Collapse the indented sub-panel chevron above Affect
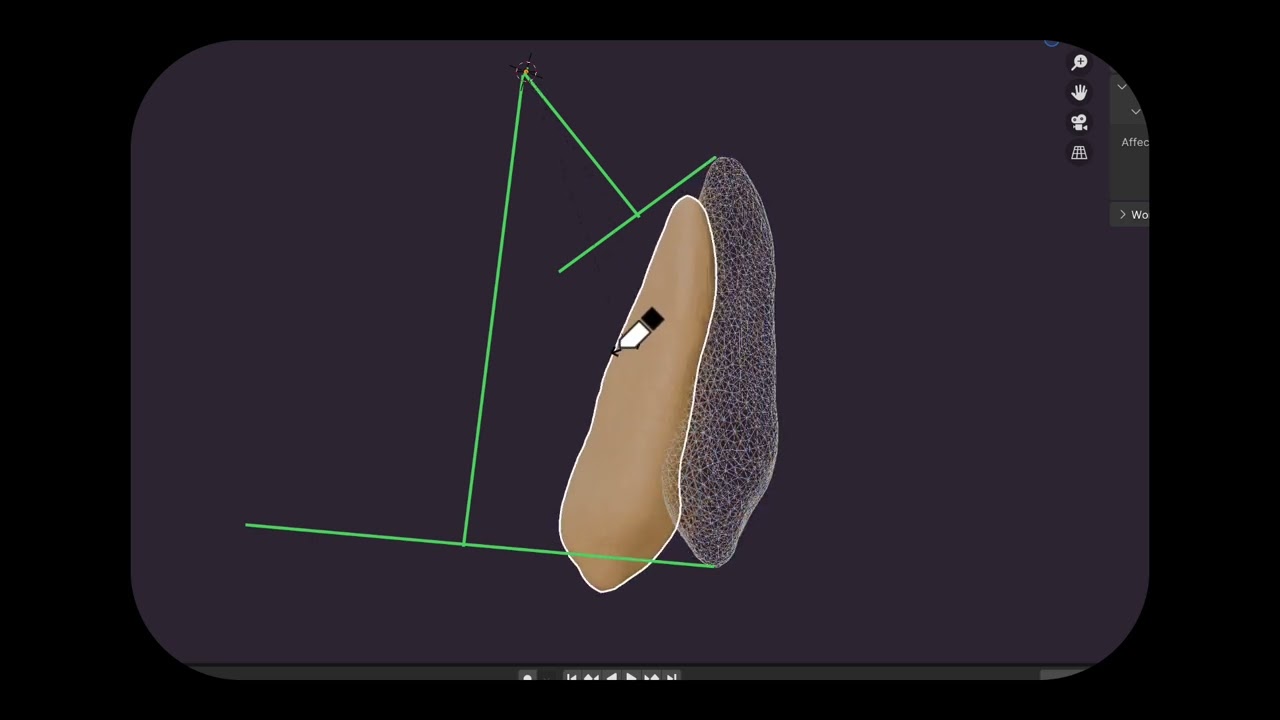 [1135, 111]
